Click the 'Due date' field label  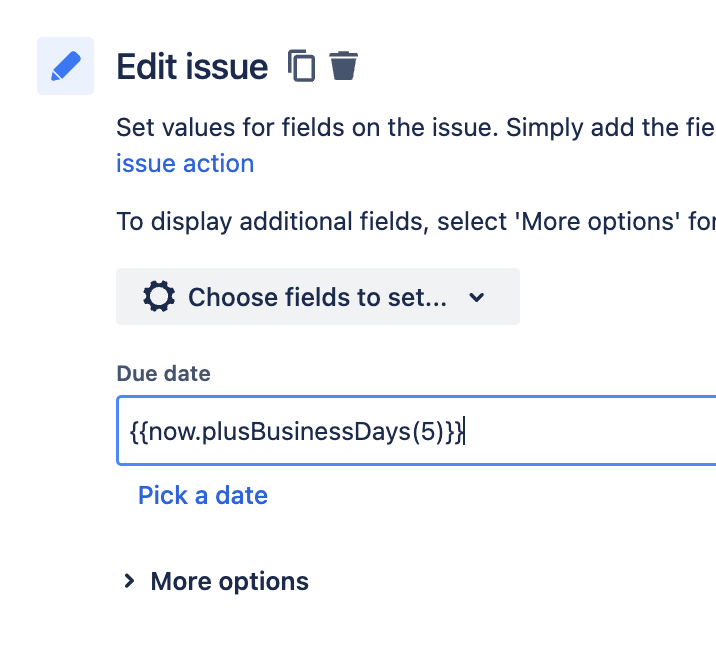(x=163, y=374)
